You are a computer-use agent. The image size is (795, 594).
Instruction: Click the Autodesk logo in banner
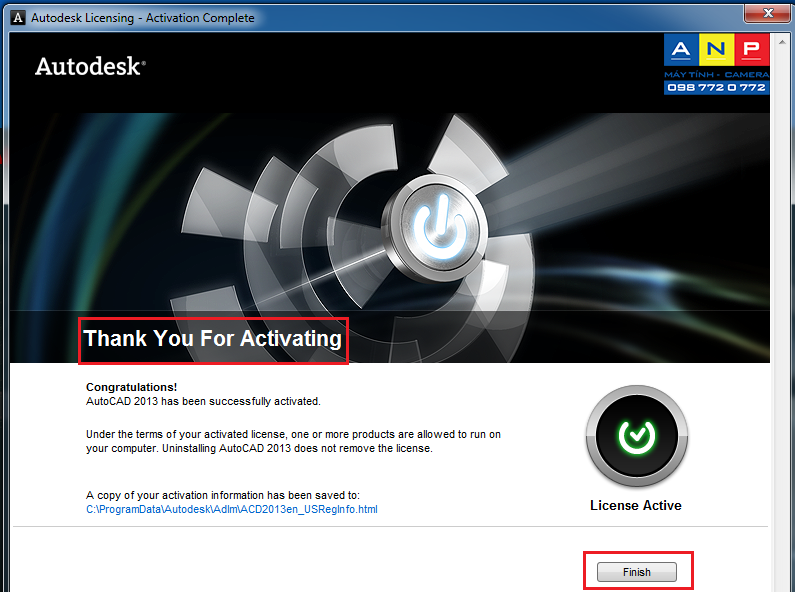(90, 66)
